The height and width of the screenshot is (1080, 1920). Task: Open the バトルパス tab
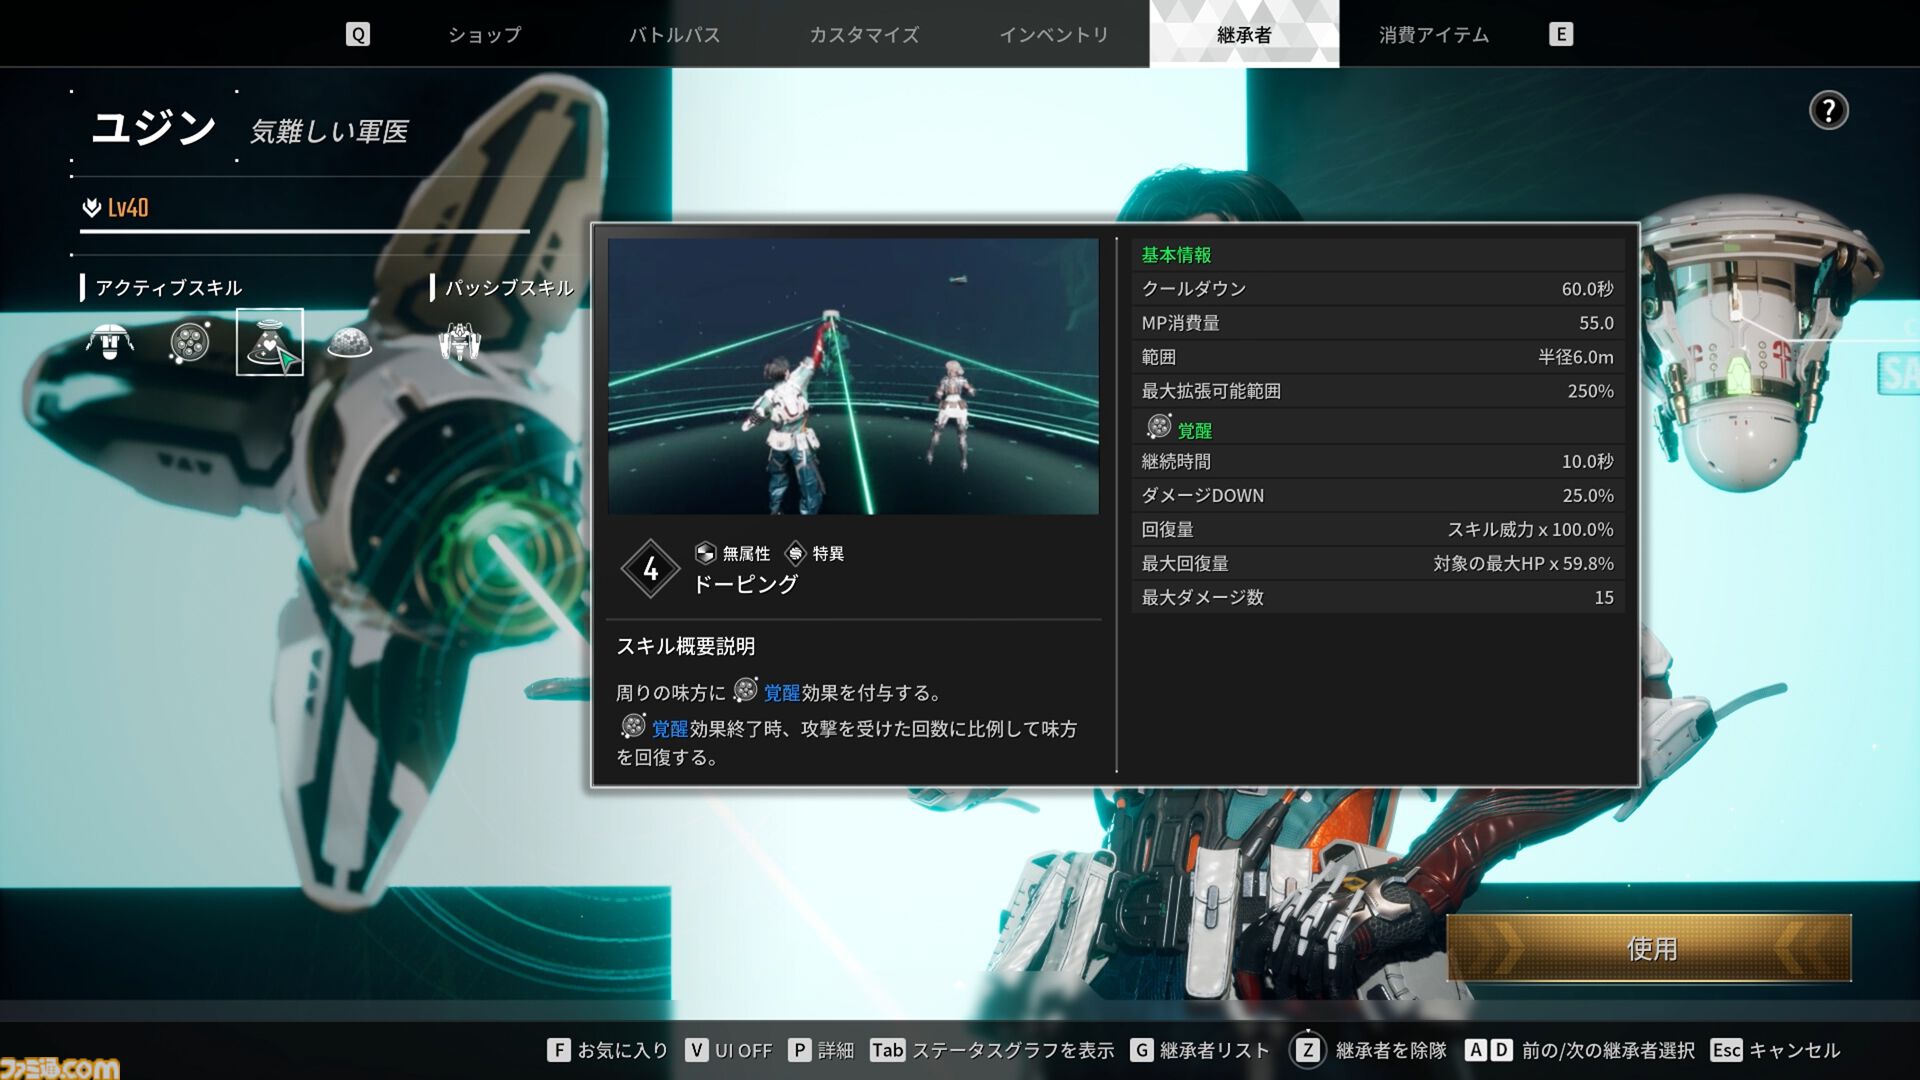[674, 34]
